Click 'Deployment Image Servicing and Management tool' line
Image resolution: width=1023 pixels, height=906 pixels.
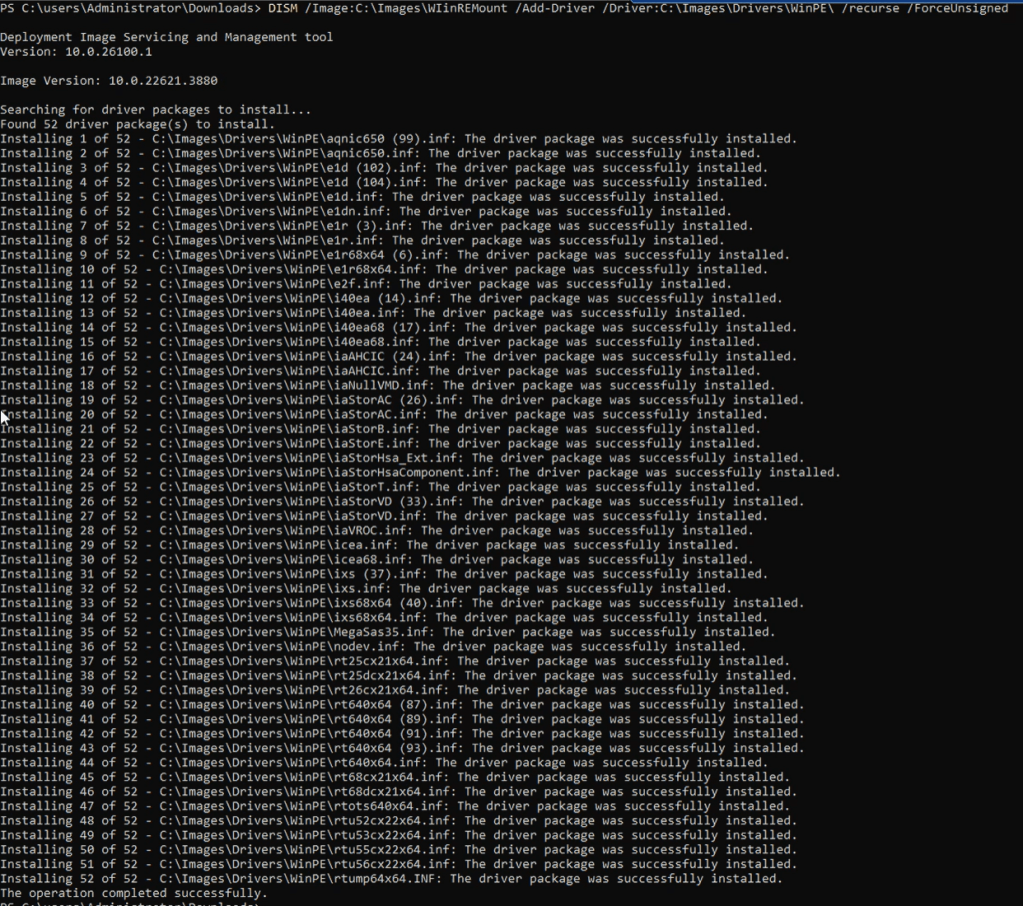point(167,37)
